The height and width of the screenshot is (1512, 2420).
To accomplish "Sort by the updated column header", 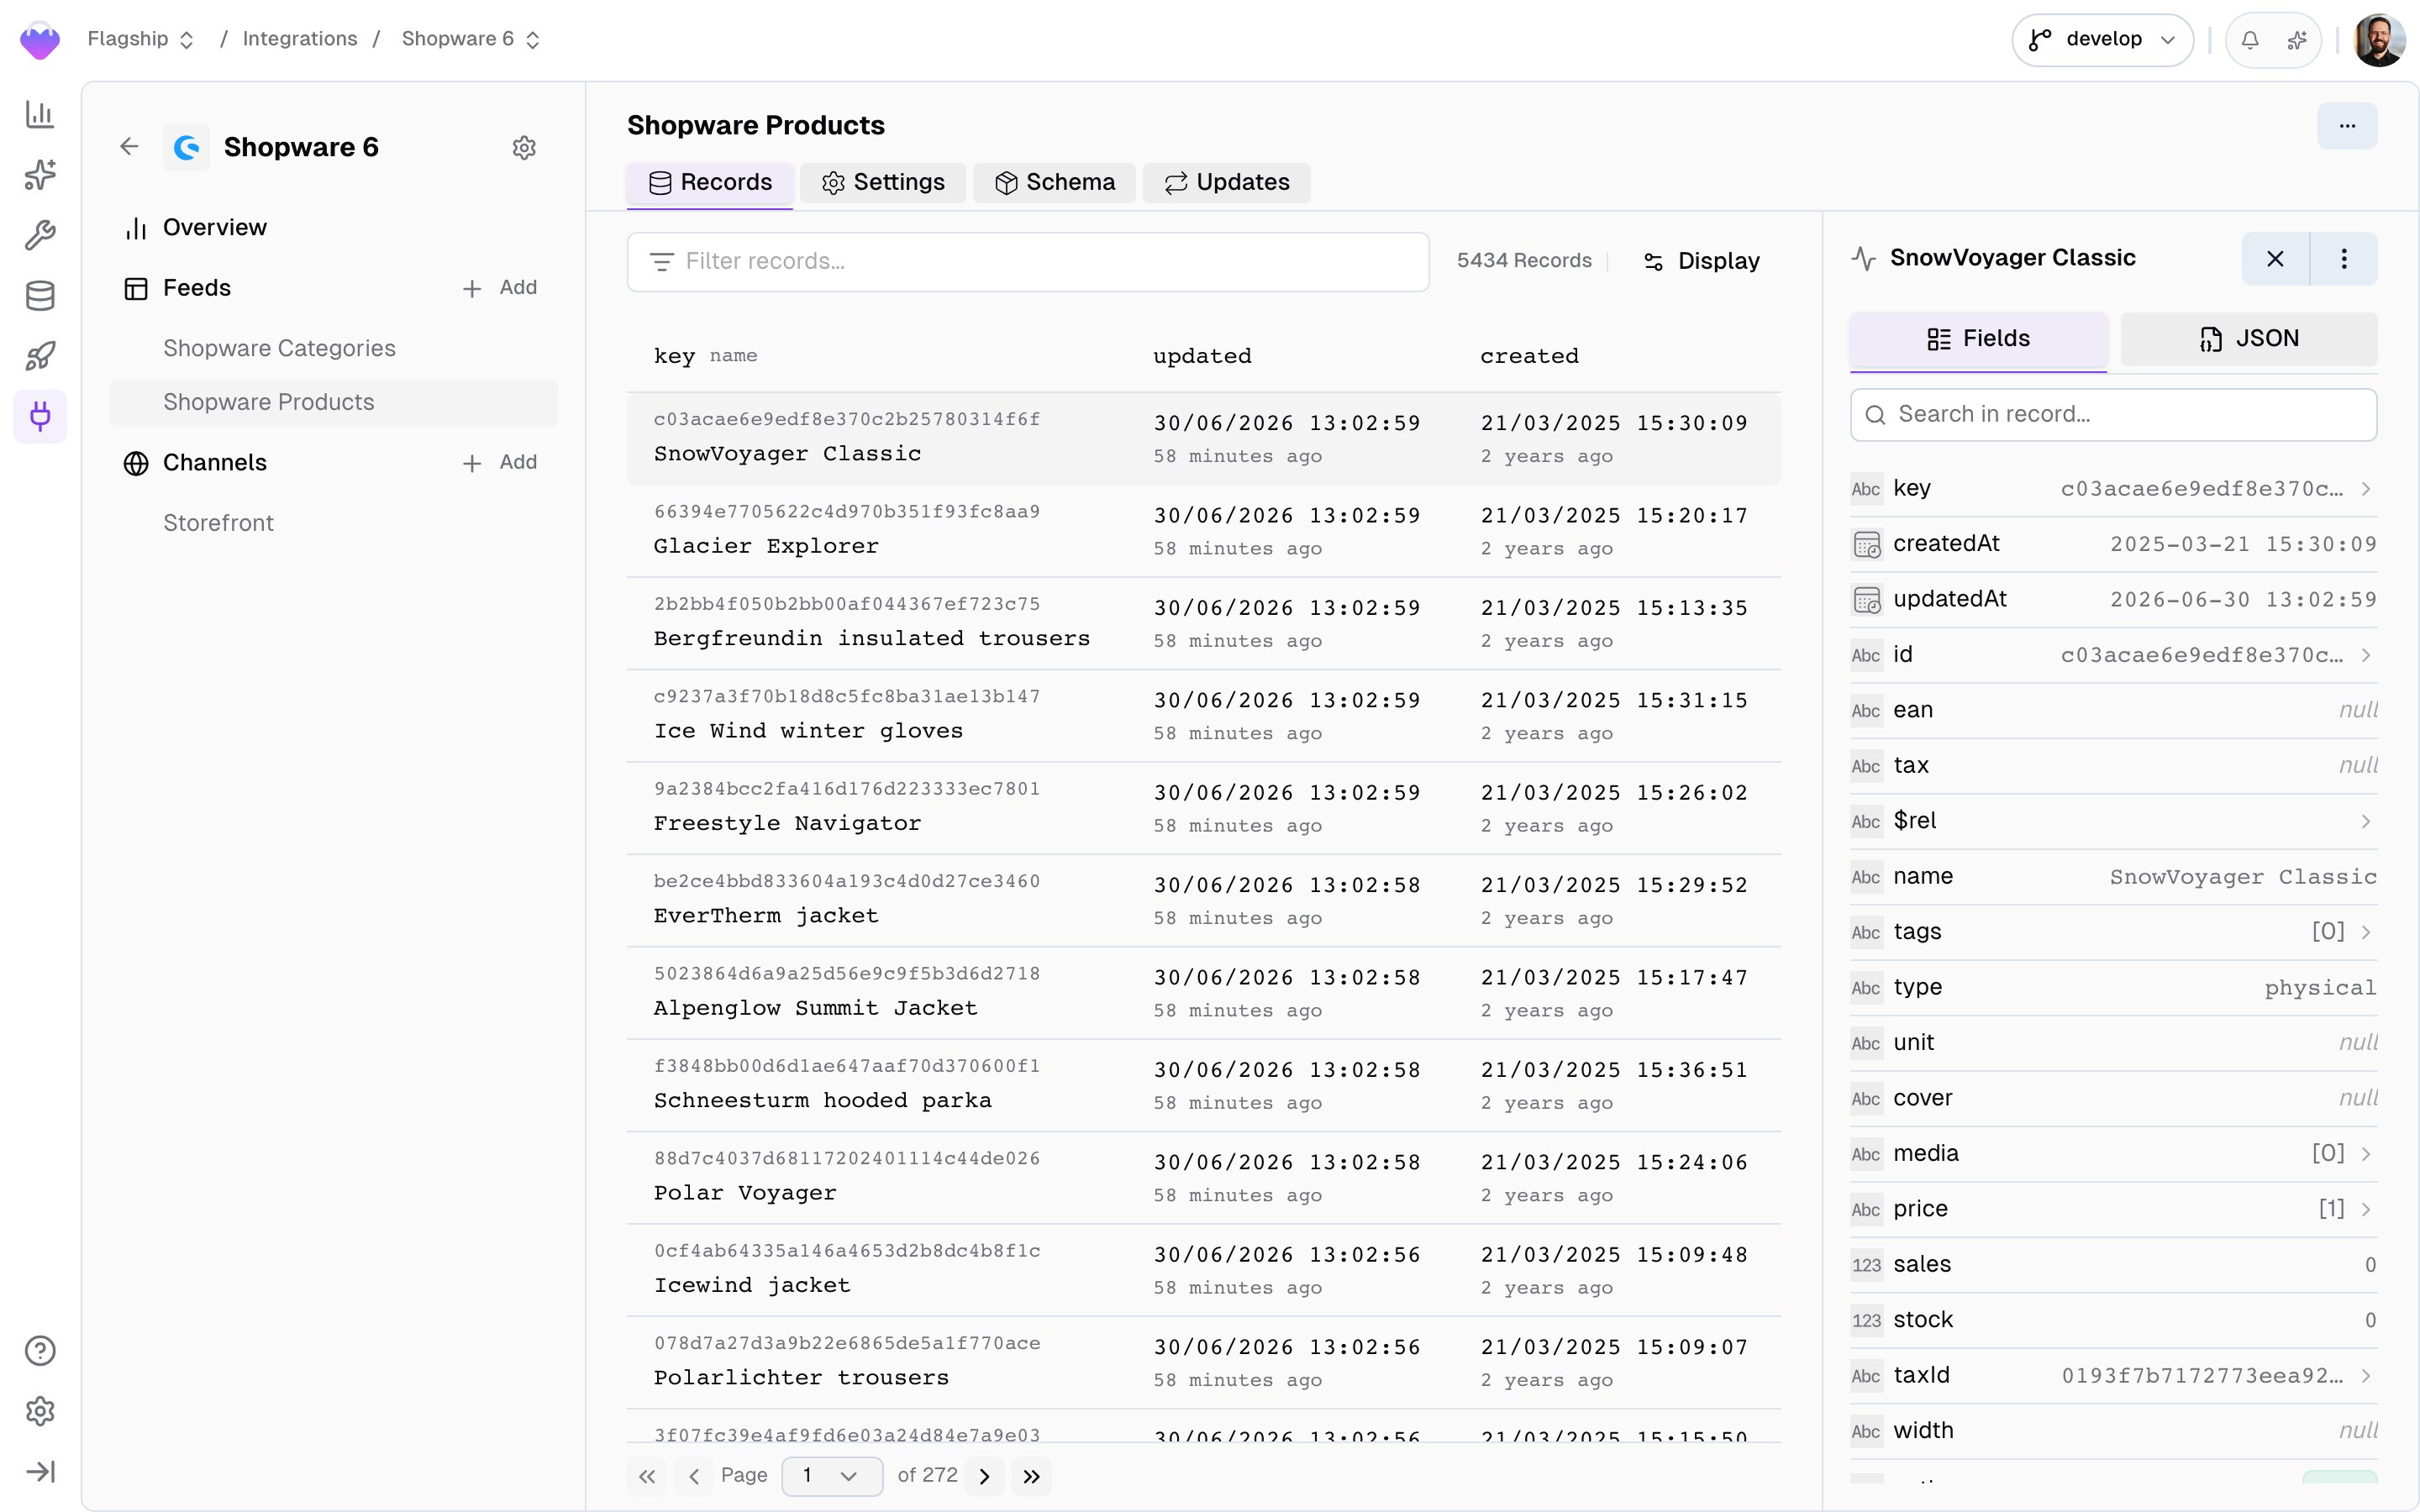I will point(1202,356).
